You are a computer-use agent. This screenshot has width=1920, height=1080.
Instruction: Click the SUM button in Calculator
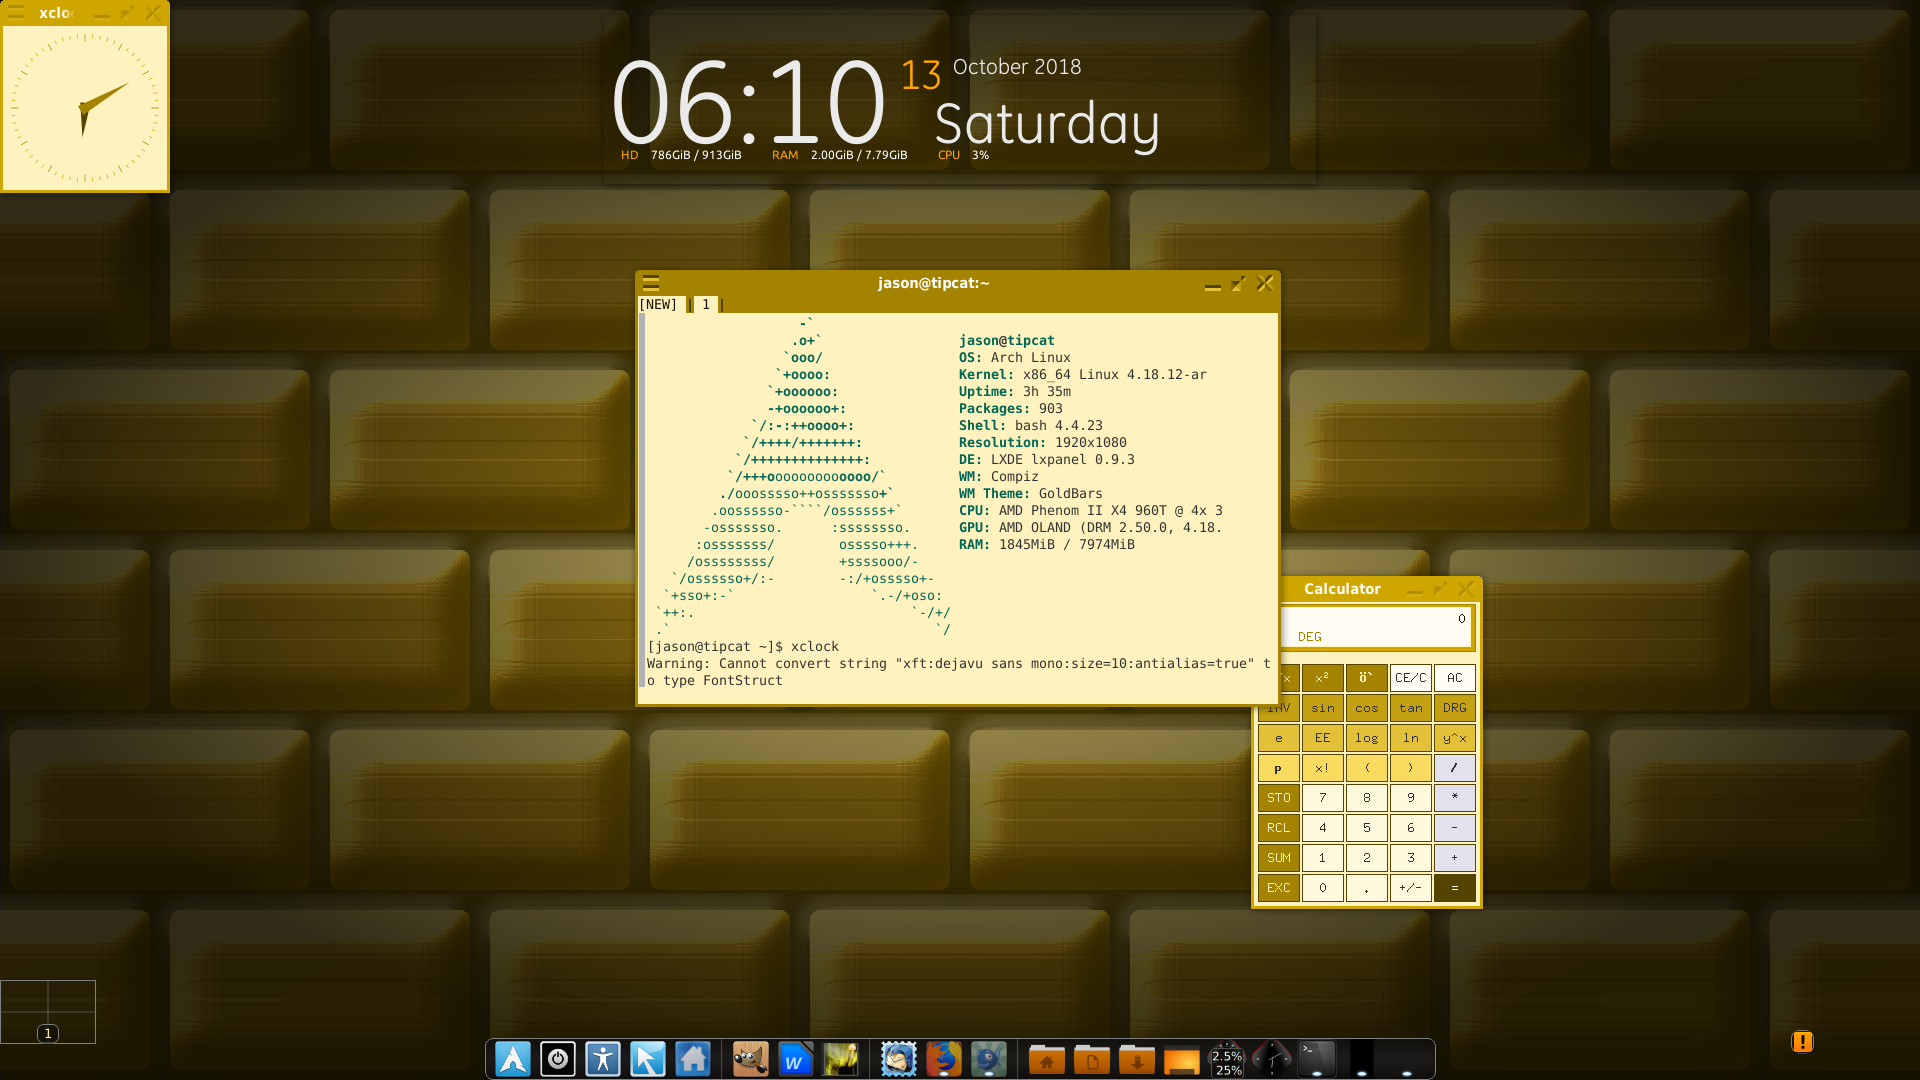tap(1279, 858)
